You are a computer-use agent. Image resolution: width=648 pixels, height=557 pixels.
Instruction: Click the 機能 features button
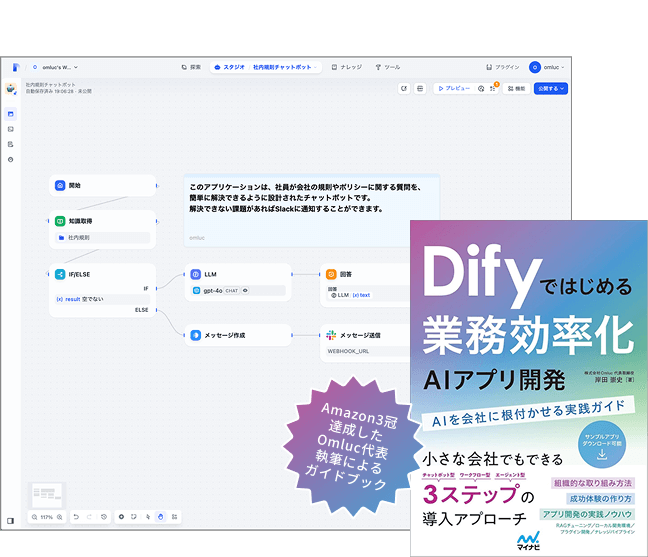point(516,88)
